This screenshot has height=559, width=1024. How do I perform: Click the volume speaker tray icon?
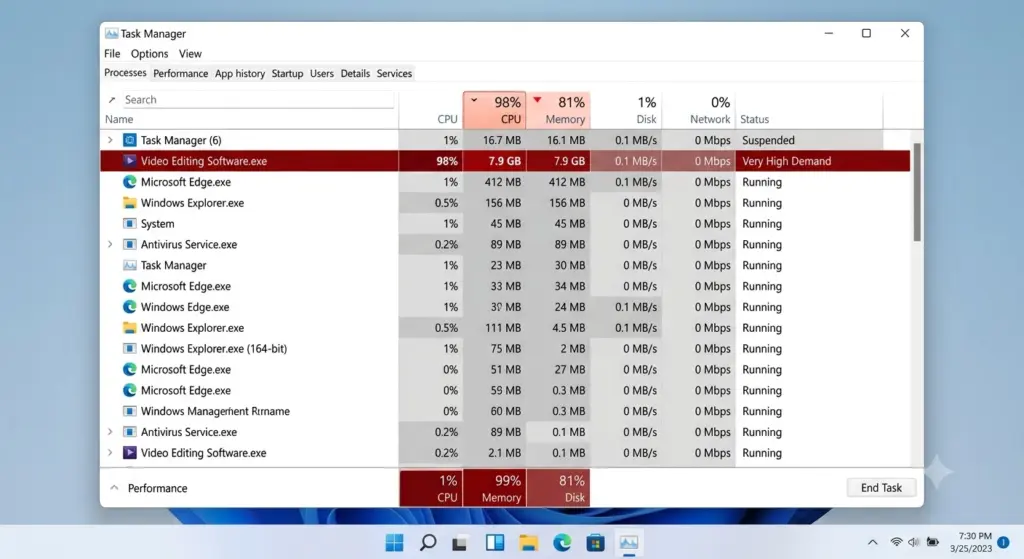[x=914, y=542]
